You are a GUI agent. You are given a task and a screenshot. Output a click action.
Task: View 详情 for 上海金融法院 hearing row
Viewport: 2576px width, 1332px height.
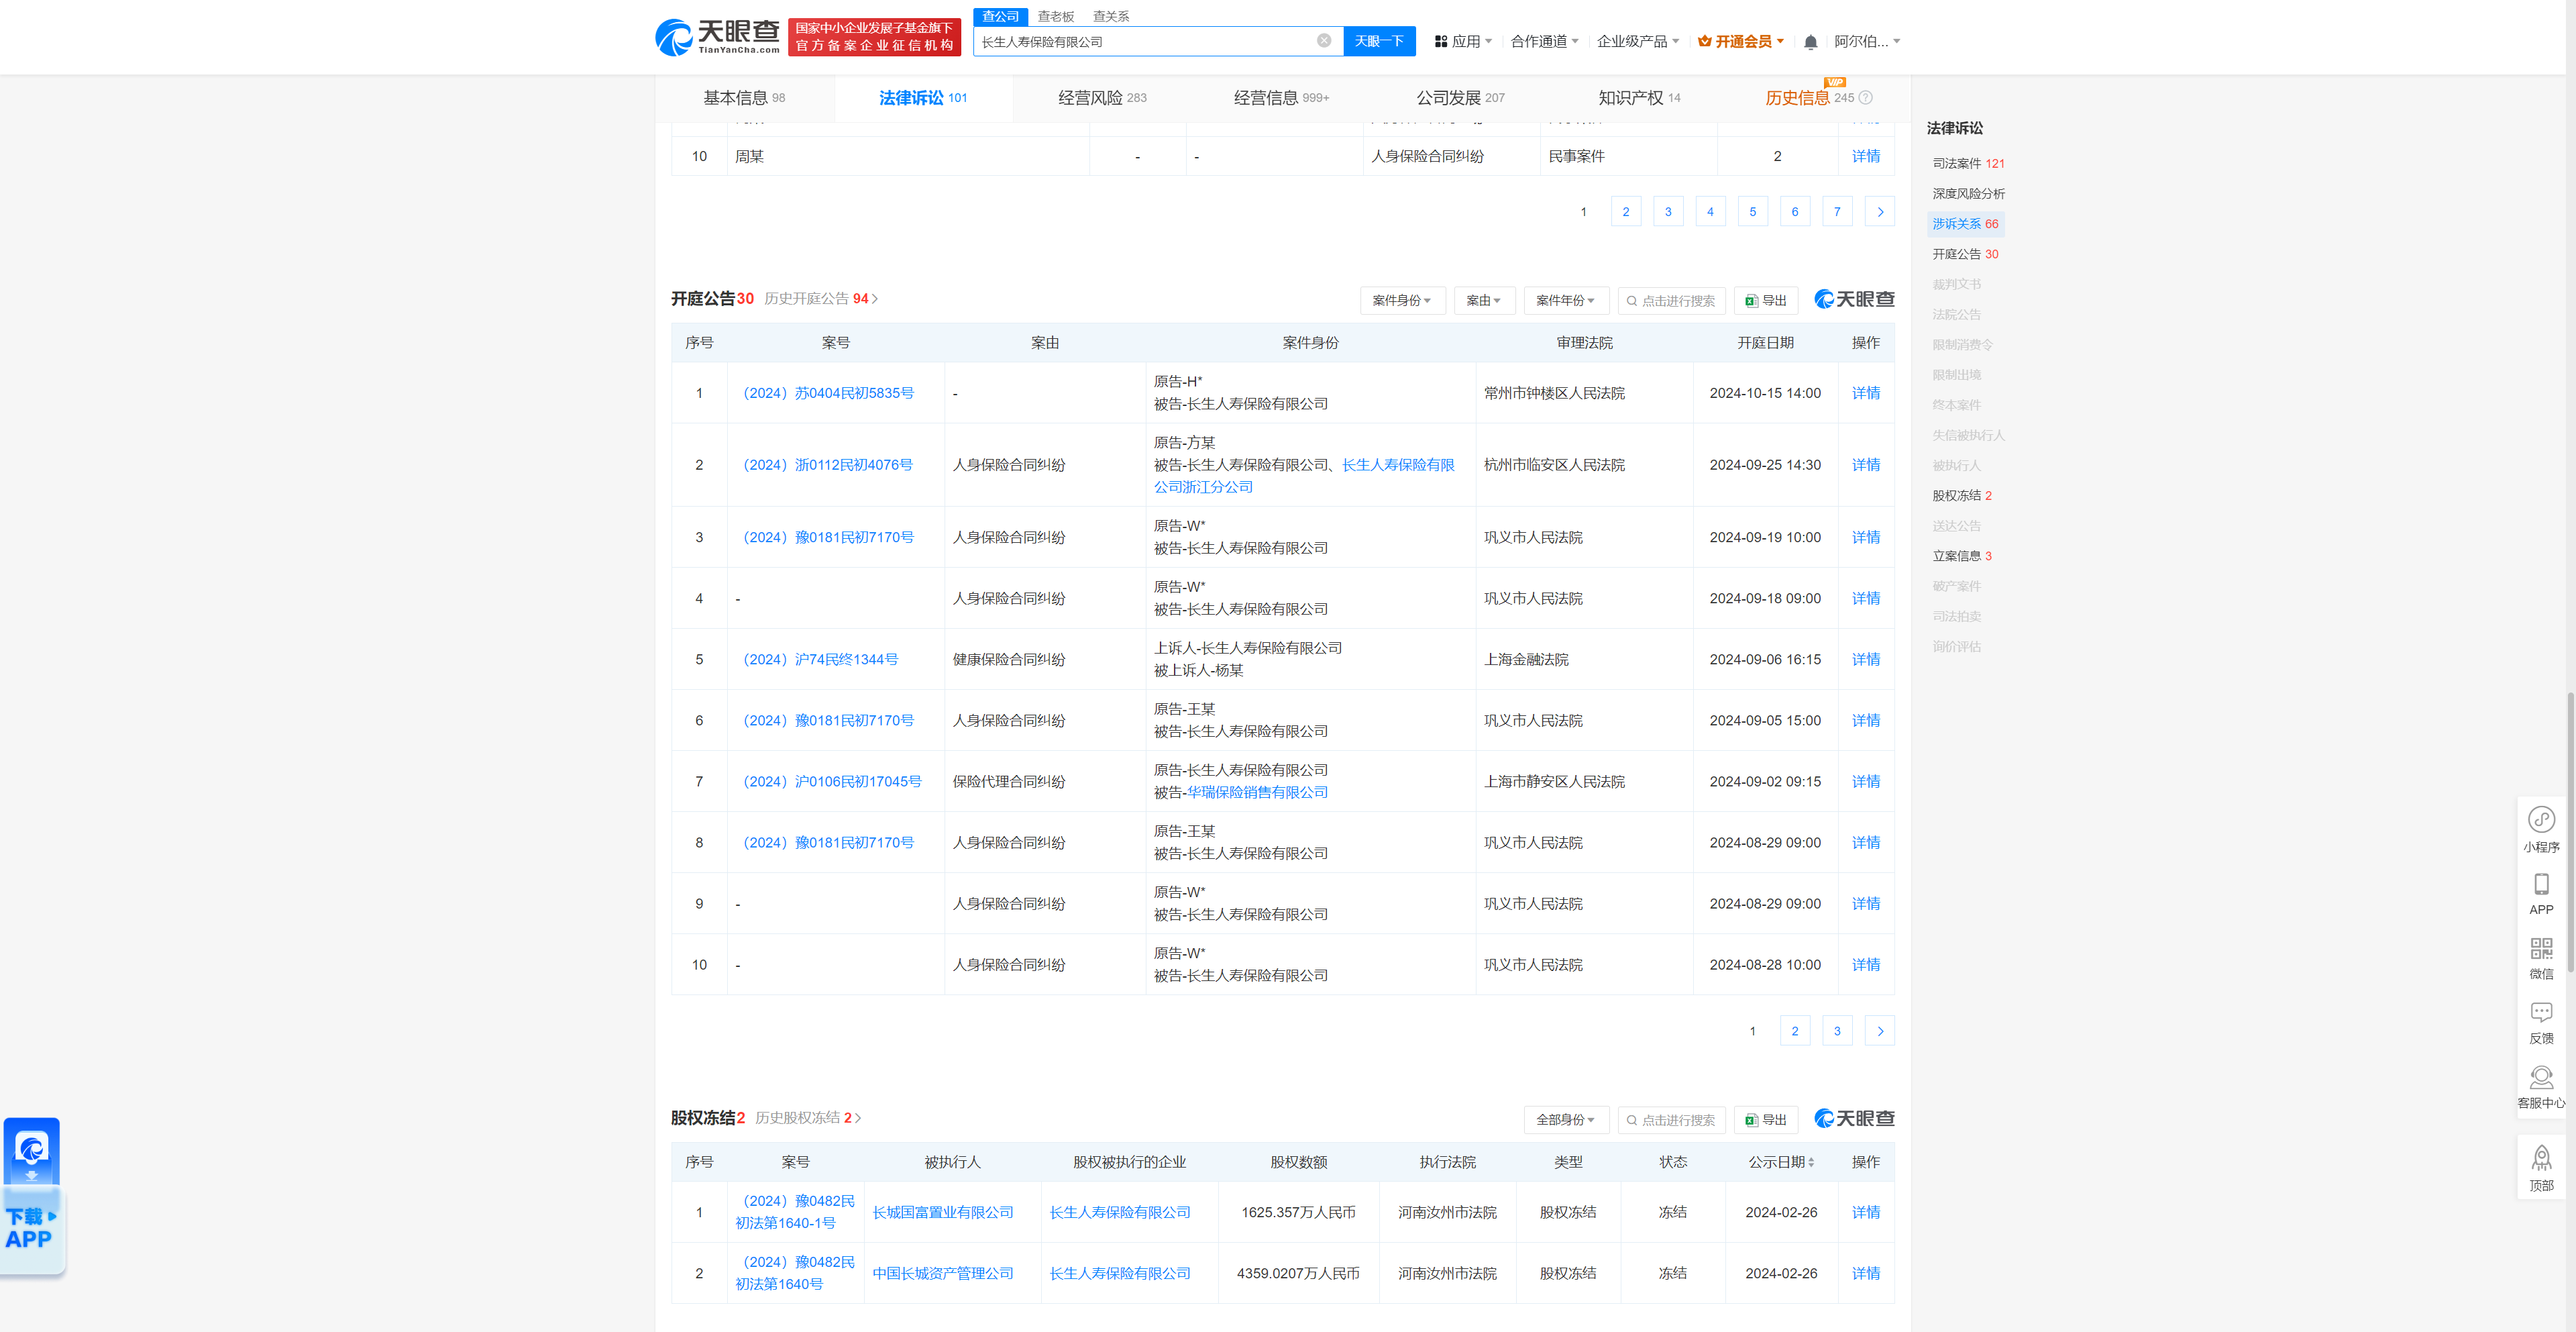point(1865,659)
